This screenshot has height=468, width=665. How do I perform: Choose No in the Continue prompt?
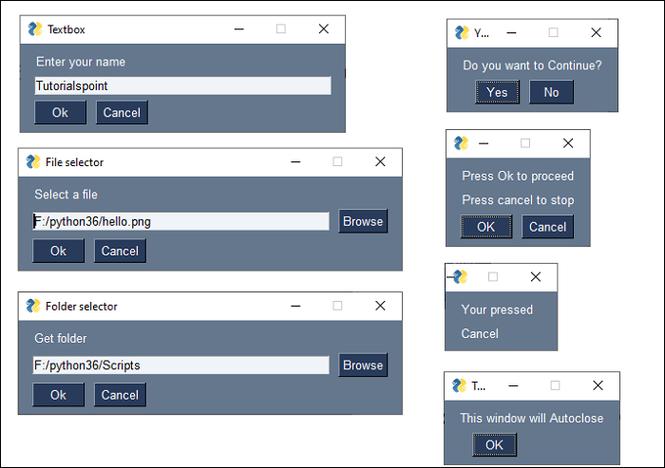pyautogui.click(x=551, y=92)
